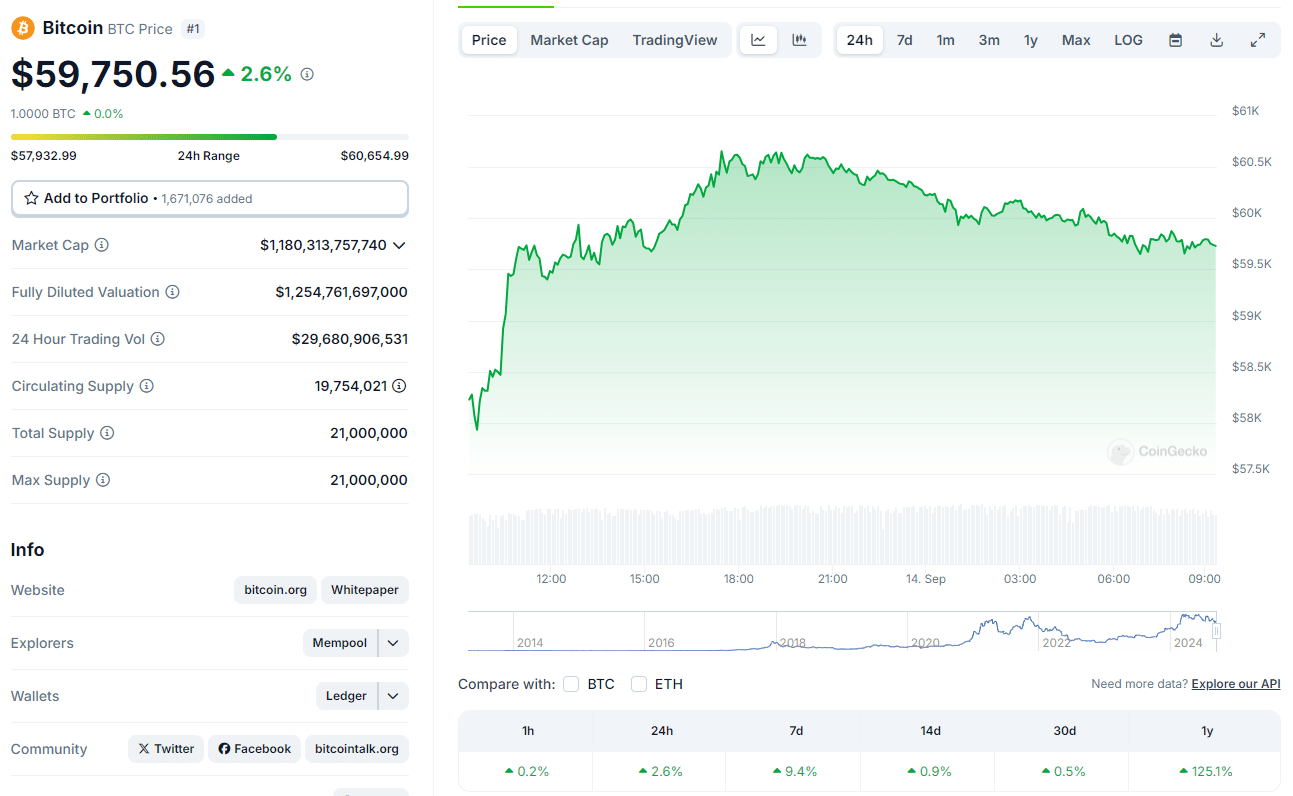This screenshot has width=1293, height=796.
Task: Toggle LOG scale on the chart
Action: pyautogui.click(x=1127, y=39)
